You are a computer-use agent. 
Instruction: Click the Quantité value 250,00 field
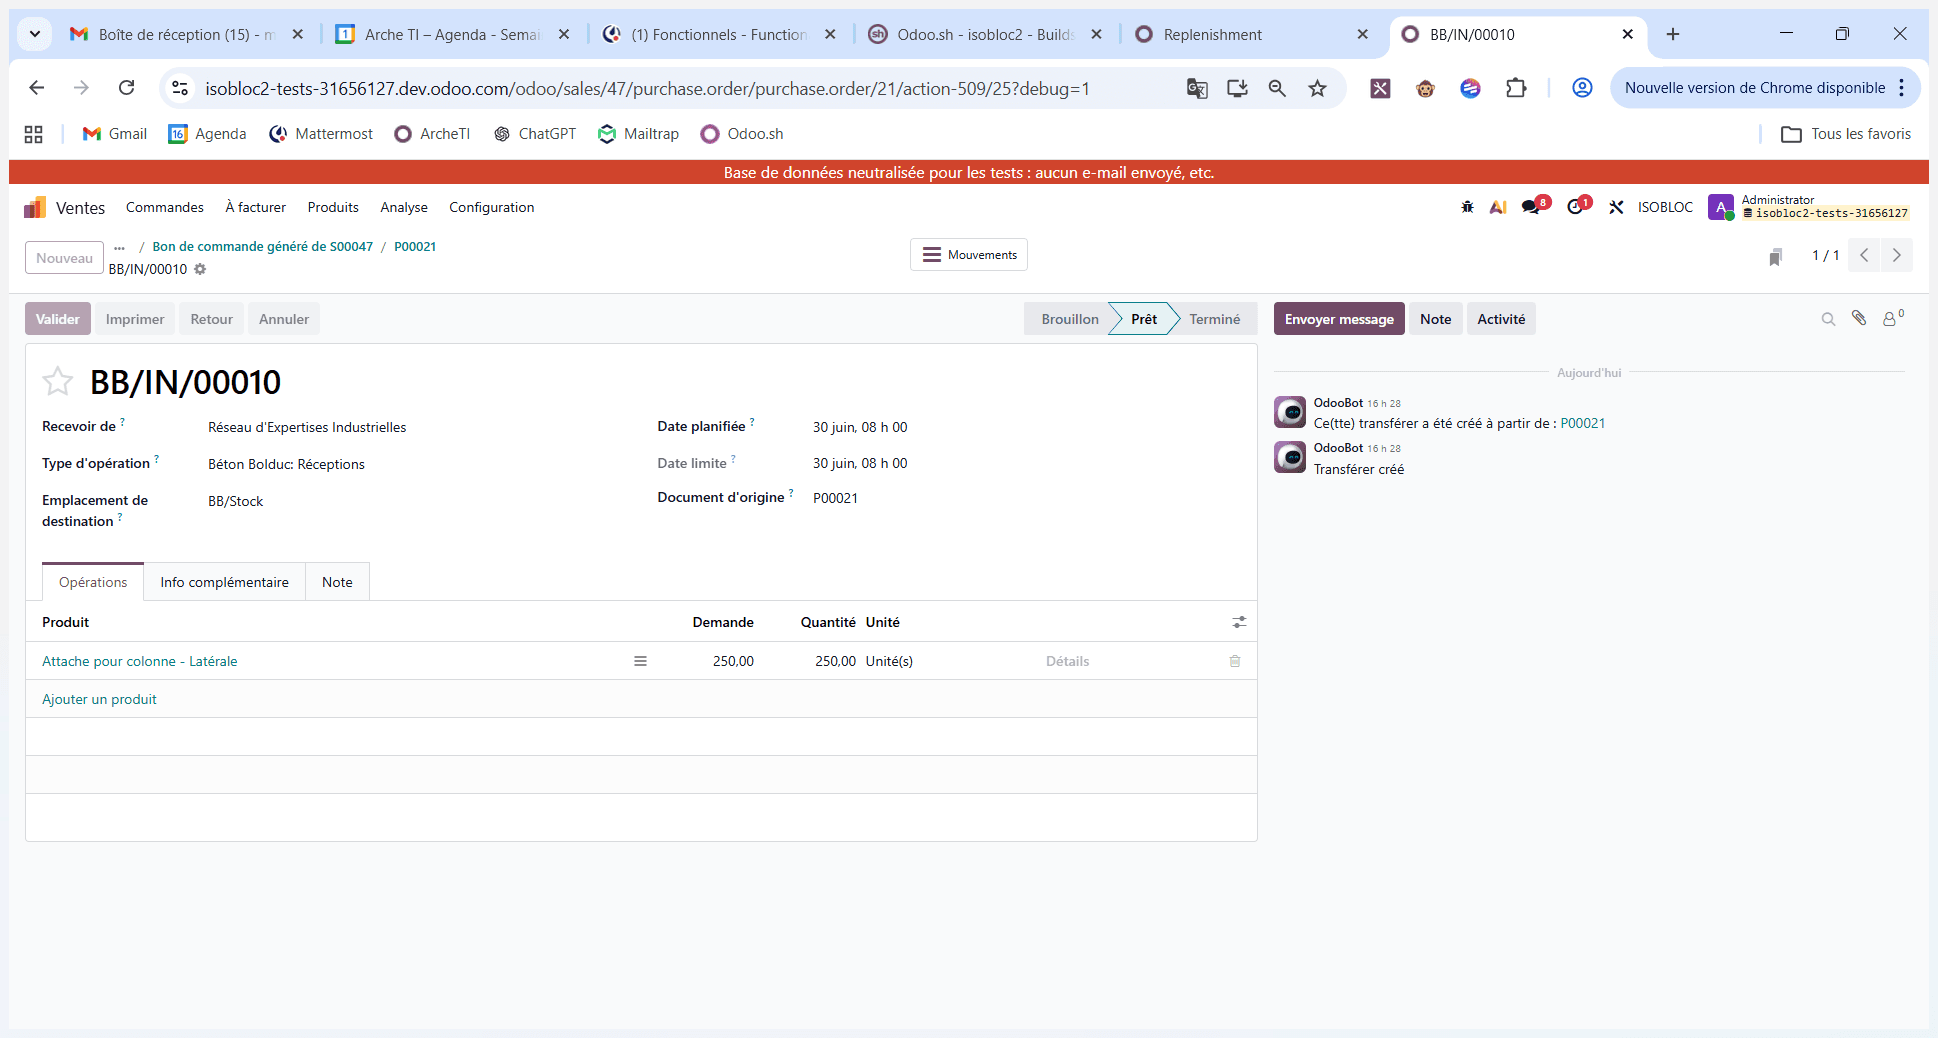click(834, 661)
